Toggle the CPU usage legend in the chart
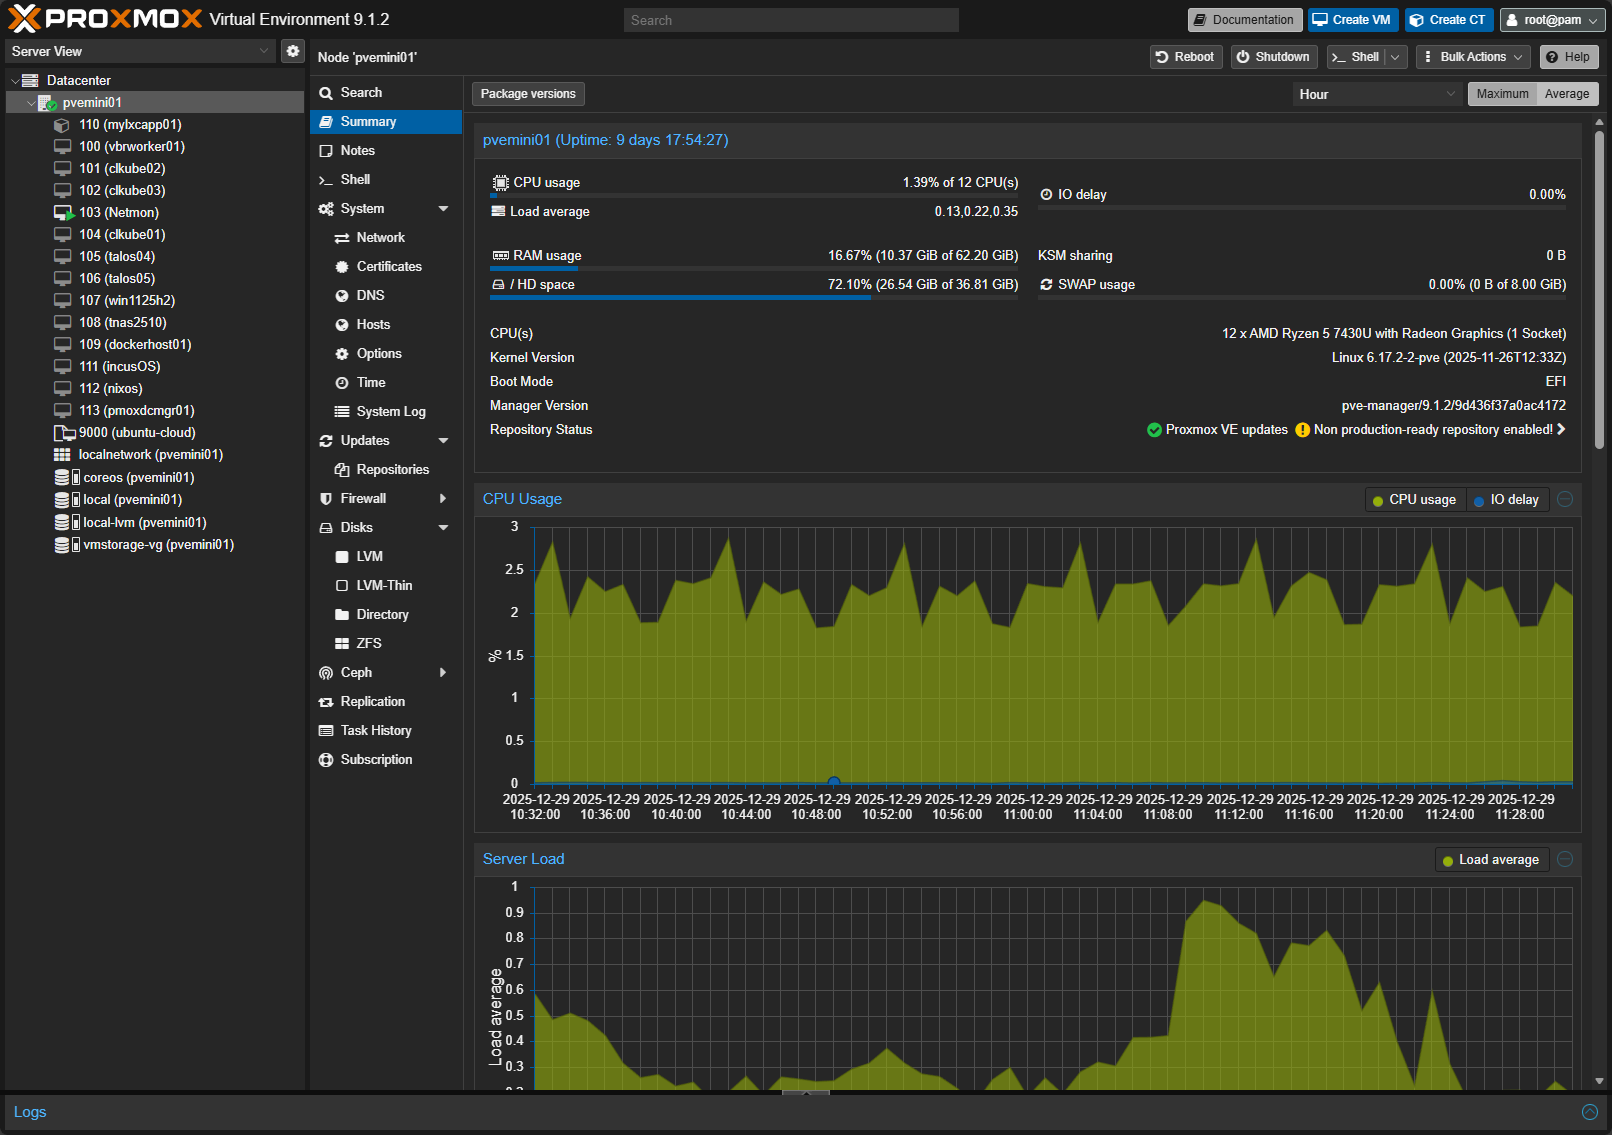The image size is (1612, 1135). (x=1414, y=499)
